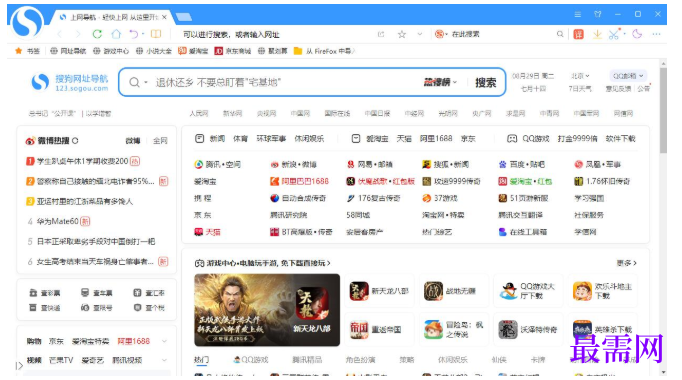The image size is (682, 380).
Task: Click the browser refresh icon
Action: pyautogui.click(x=97, y=34)
